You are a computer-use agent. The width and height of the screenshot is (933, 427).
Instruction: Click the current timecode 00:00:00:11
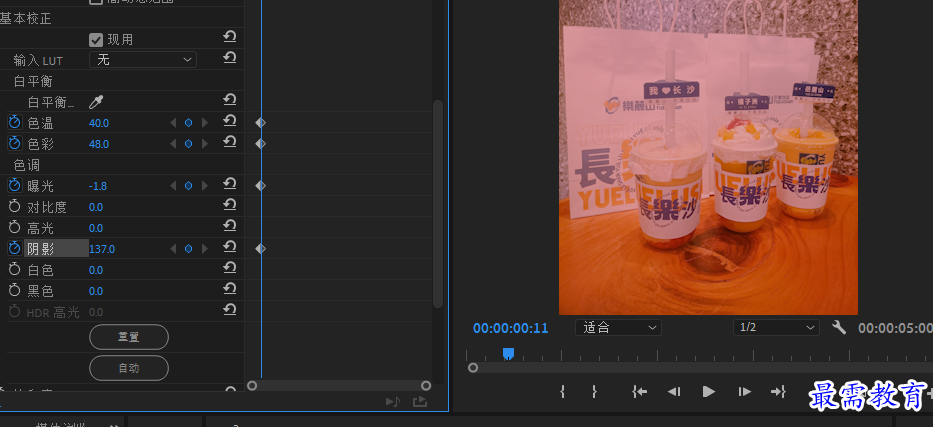[x=511, y=328]
